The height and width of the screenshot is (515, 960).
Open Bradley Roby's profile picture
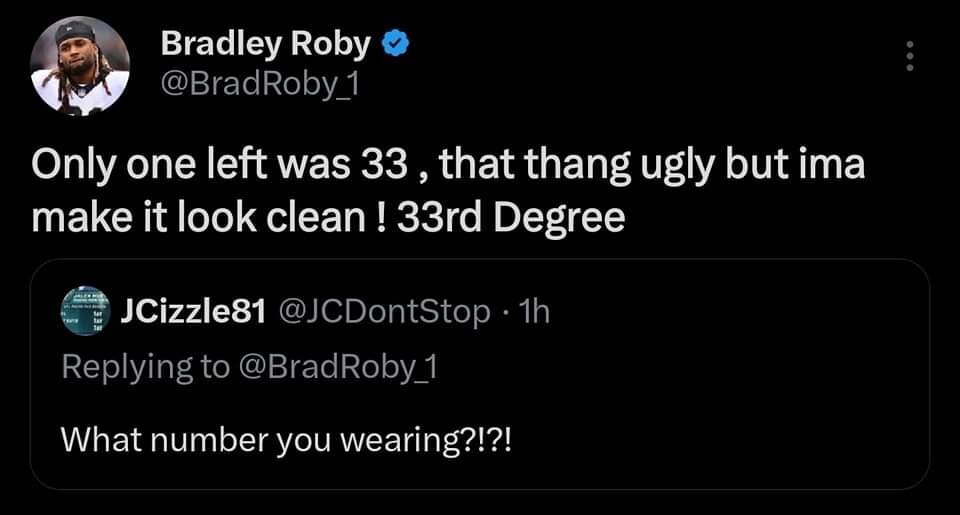coord(79,66)
